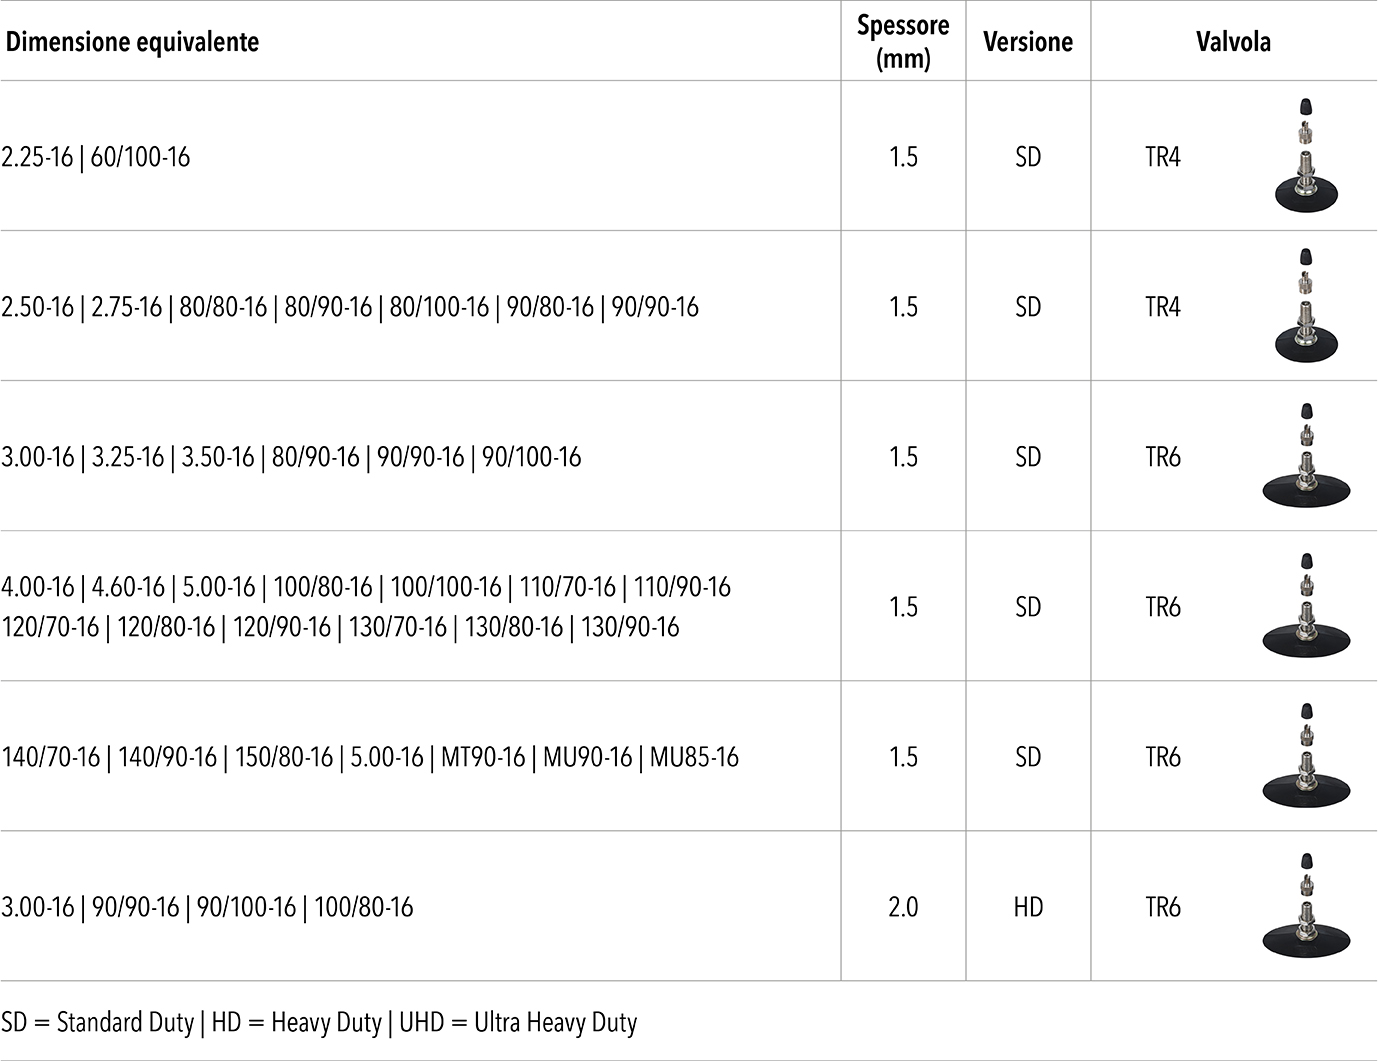The height and width of the screenshot is (1061, 1378).
Task: Click the valve image in the 2.50-16 row
Action: click(x=1306, y=306)
